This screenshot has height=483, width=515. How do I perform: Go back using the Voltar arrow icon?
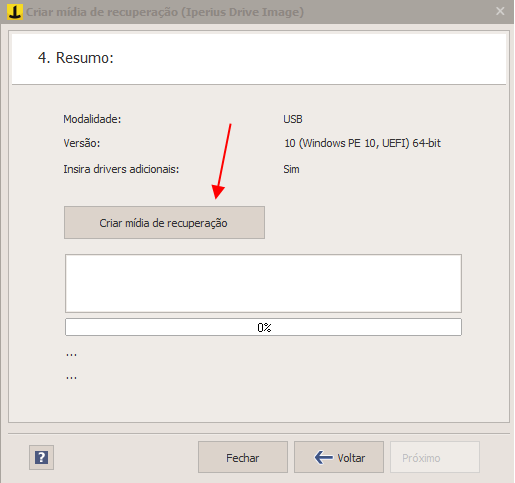click(323, 457)
